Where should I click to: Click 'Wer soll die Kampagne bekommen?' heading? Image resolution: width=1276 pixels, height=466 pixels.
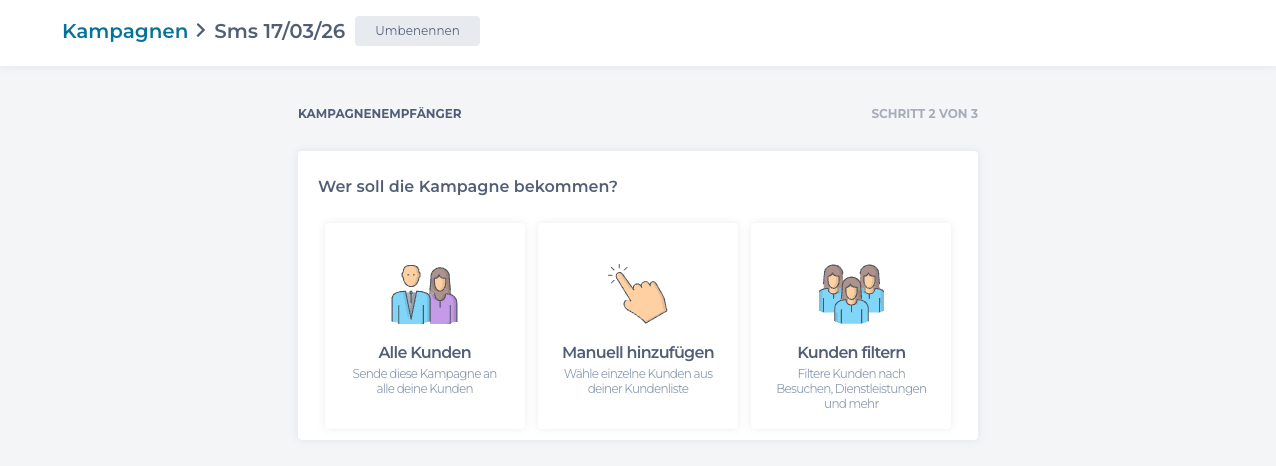[x=467, y=186]
